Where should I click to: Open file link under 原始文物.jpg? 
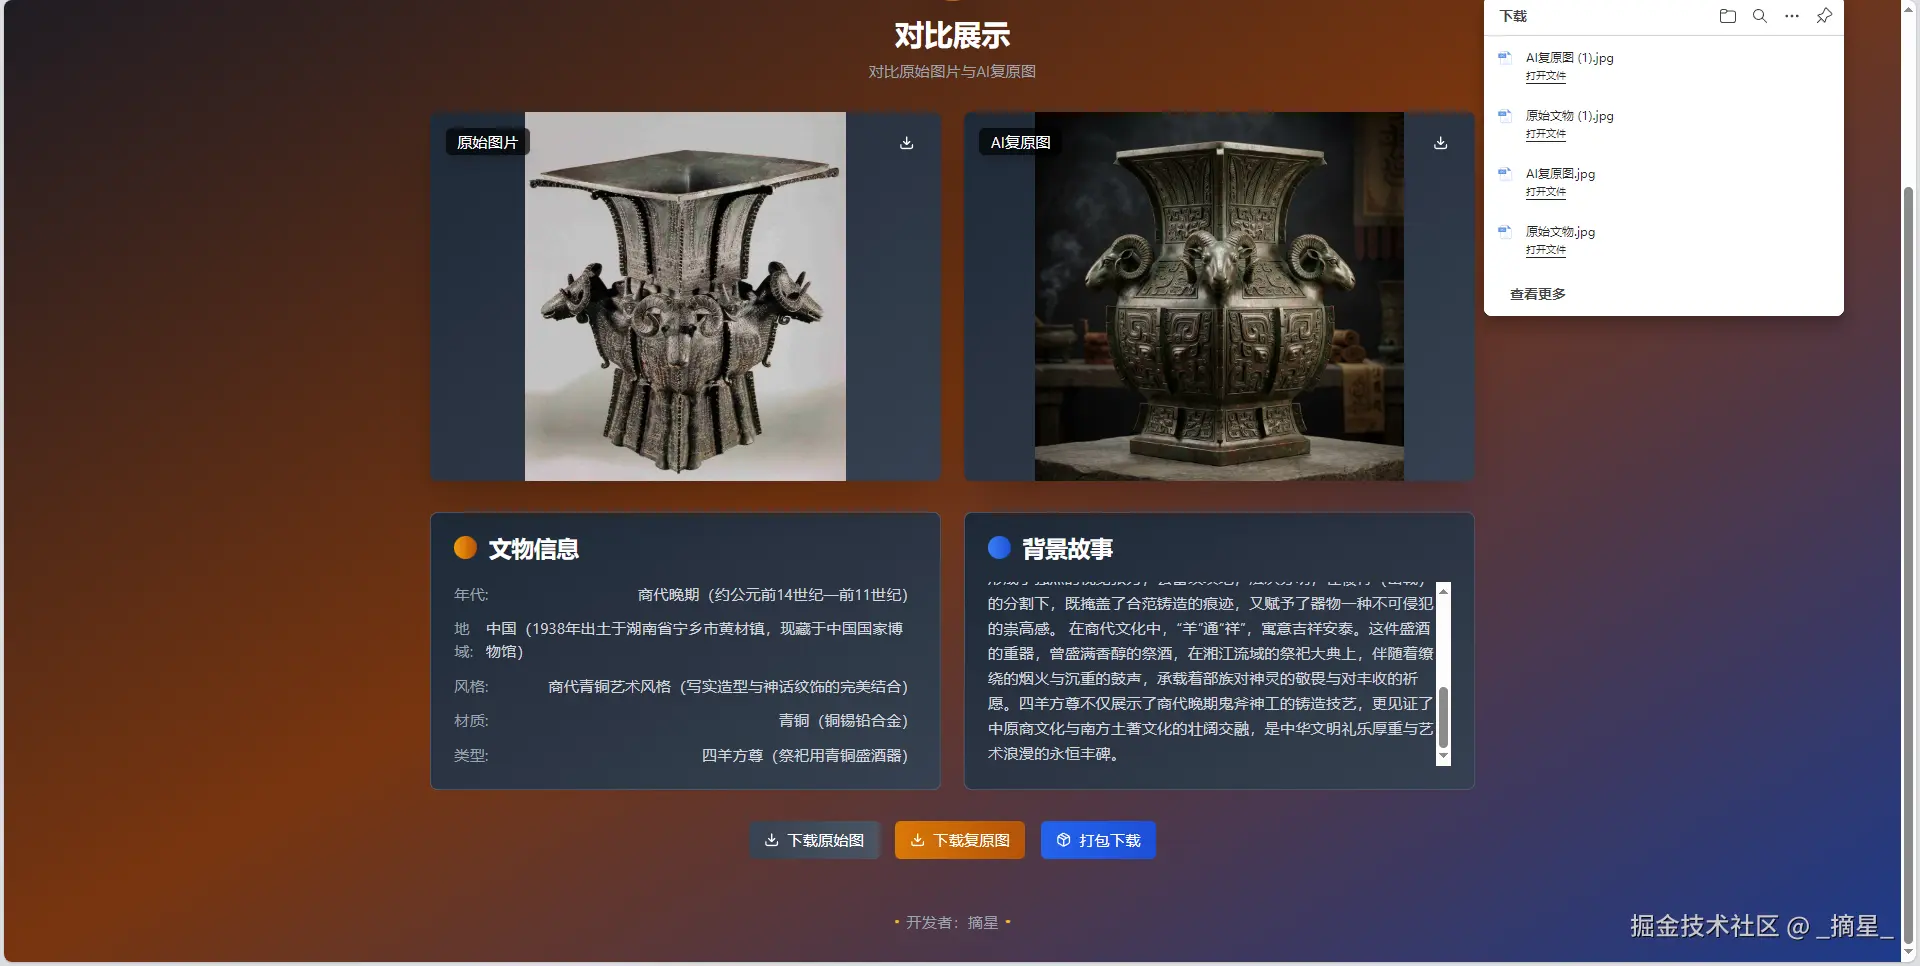(x=1546, y=250)
